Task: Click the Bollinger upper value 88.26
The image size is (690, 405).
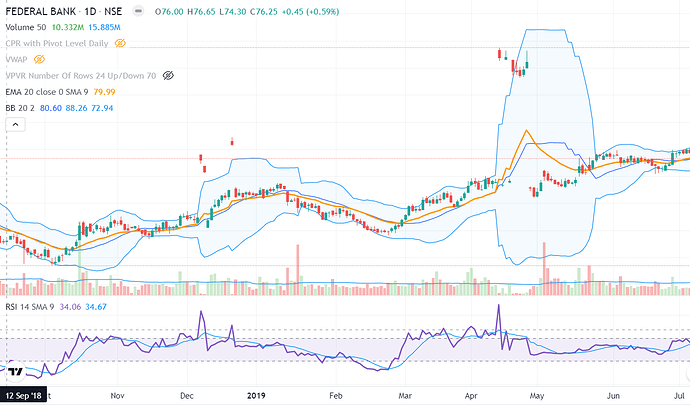Action: (x=76, y=108)
